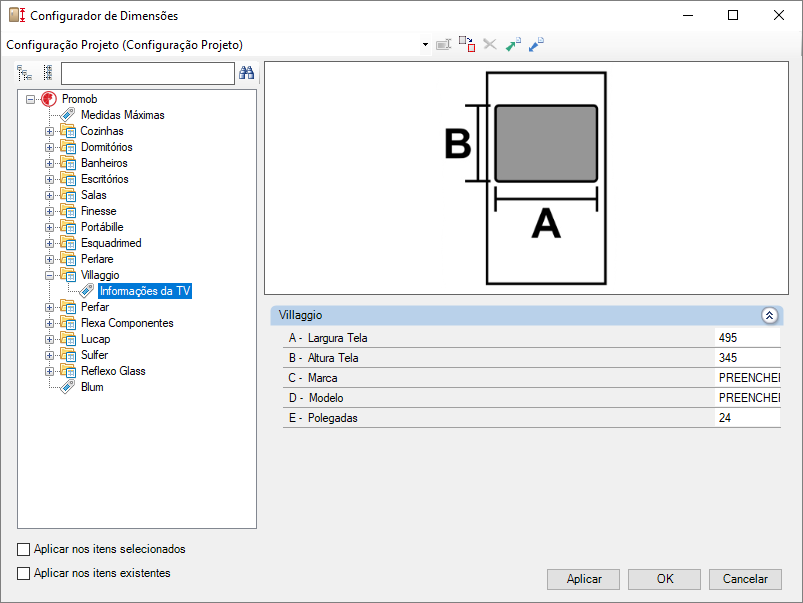The width and height of the screenshot is (803, 603).
Task: Click the rename configuration icon
Action: [x=444, y=45]
